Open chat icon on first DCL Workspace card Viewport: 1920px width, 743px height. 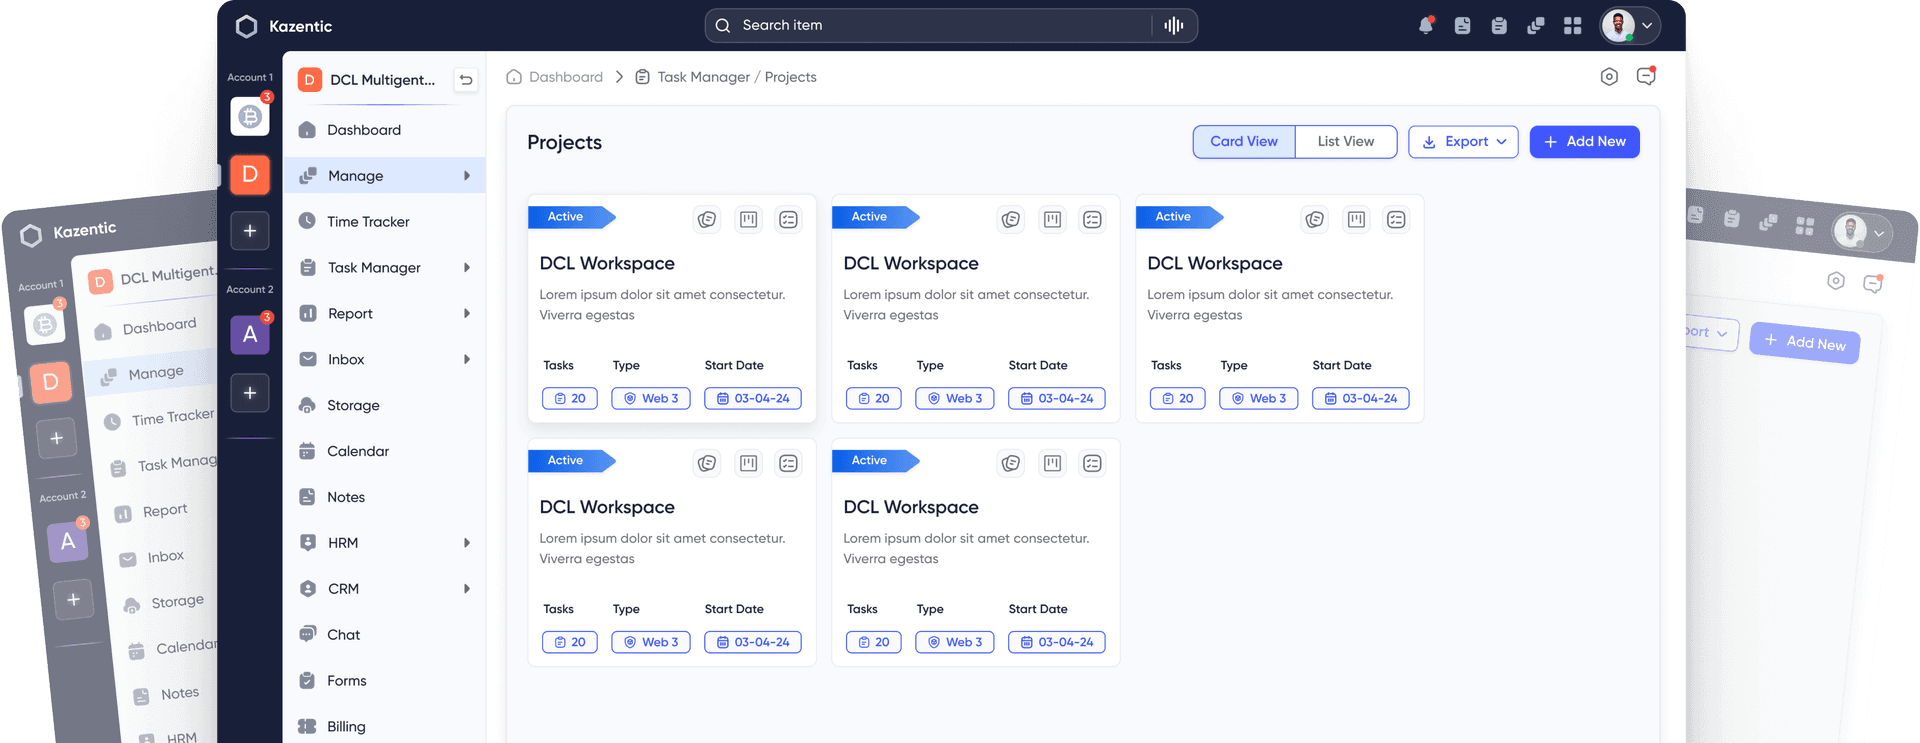click(707, 219)
